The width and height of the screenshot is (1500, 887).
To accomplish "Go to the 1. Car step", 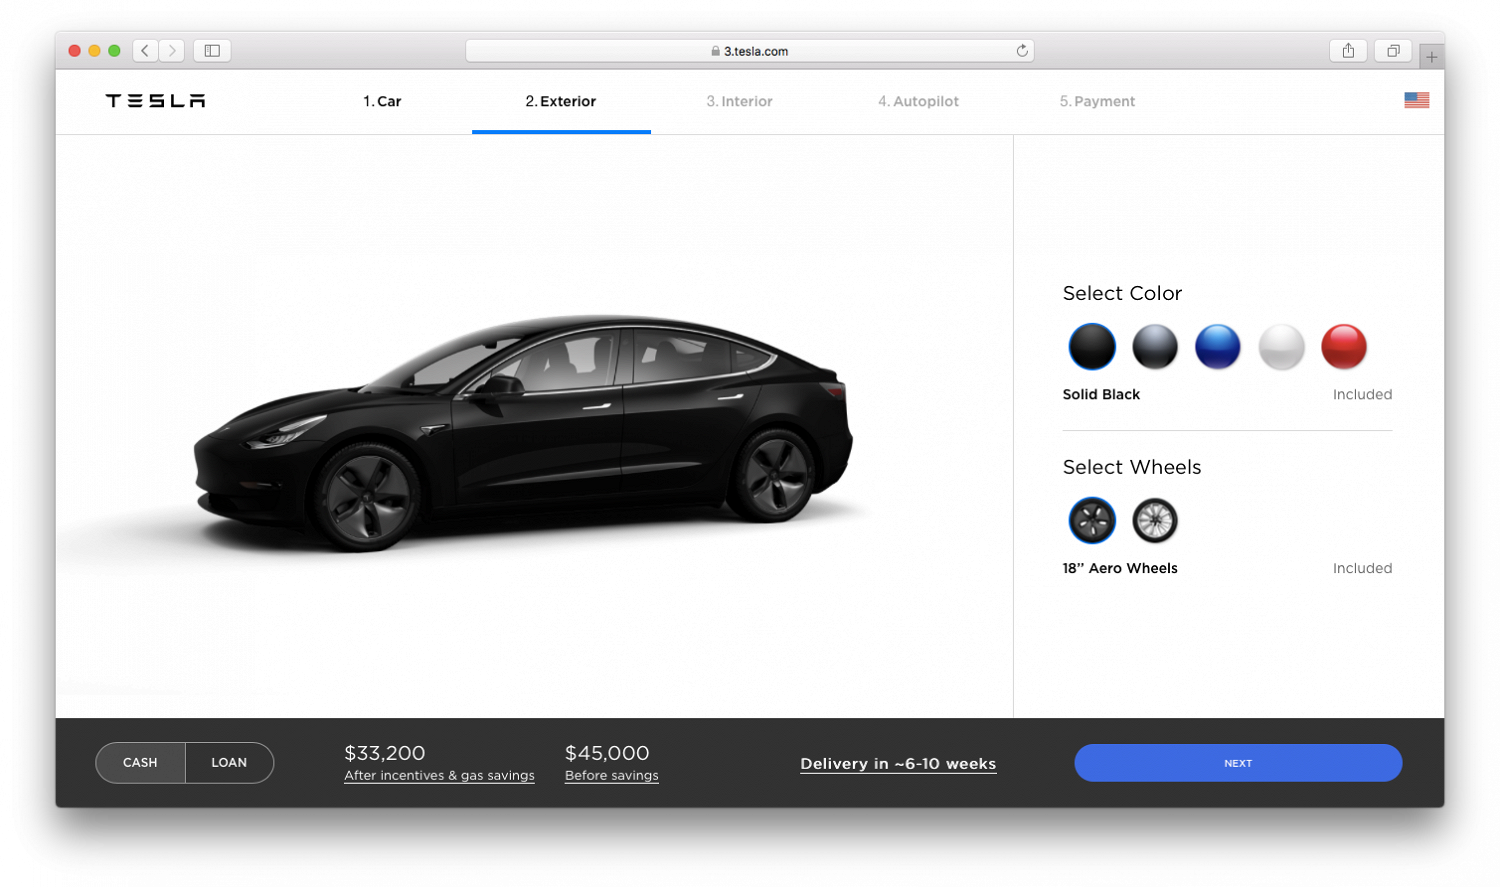I will 382,102.
